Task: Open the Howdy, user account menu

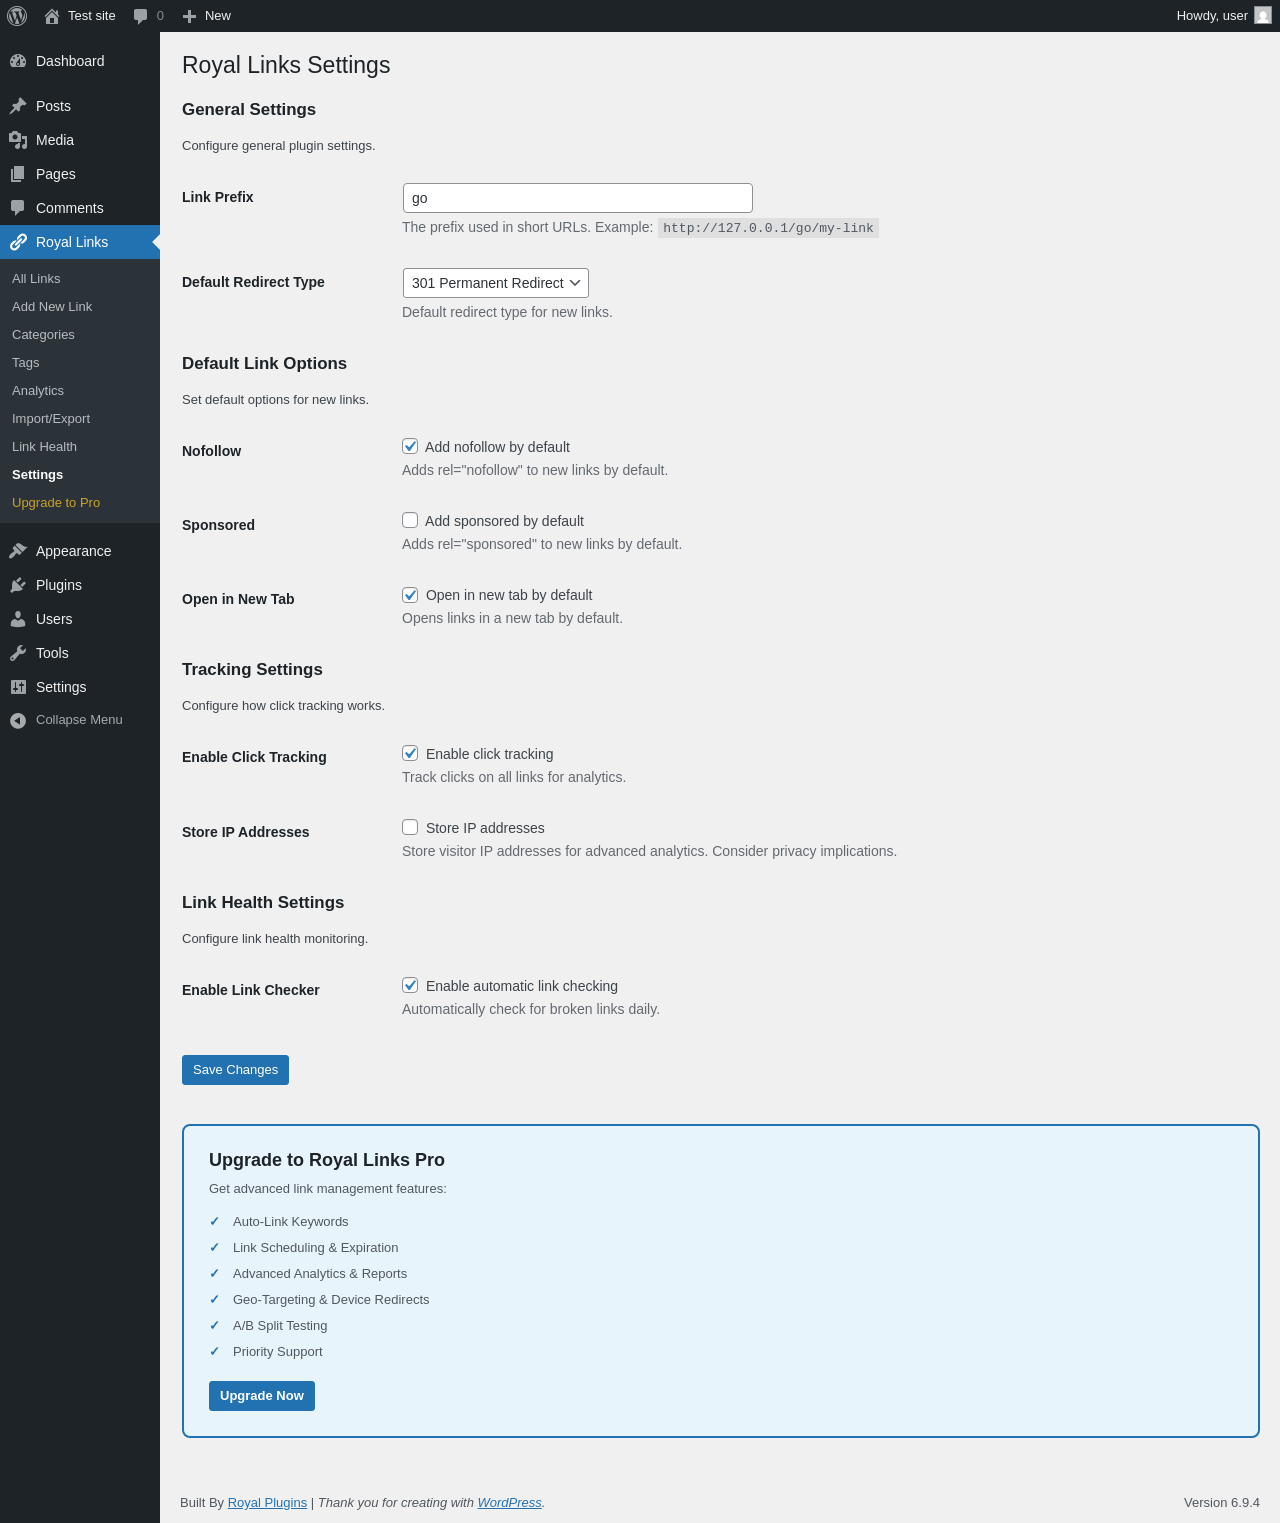Action: (x=1212, y=16)
